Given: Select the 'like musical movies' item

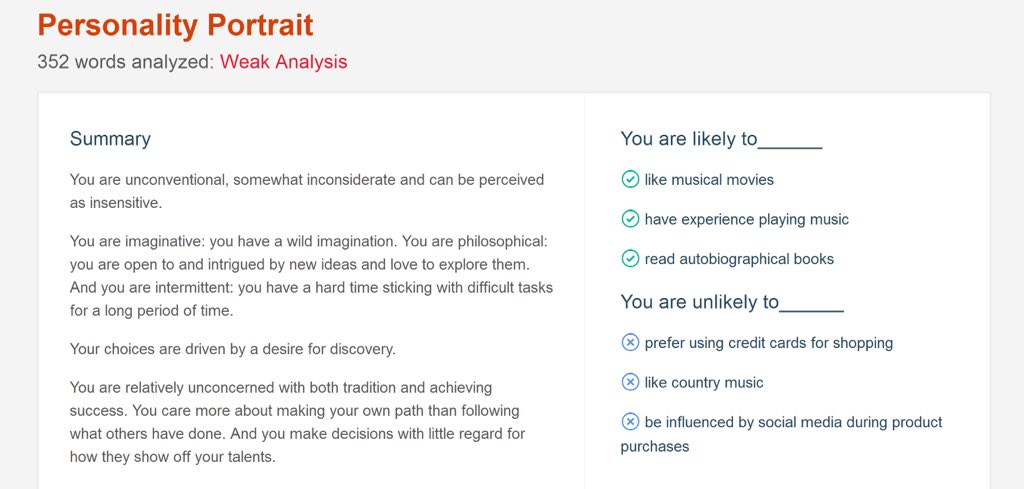Looking at the screenshot, I should click(x=709, y=180).
